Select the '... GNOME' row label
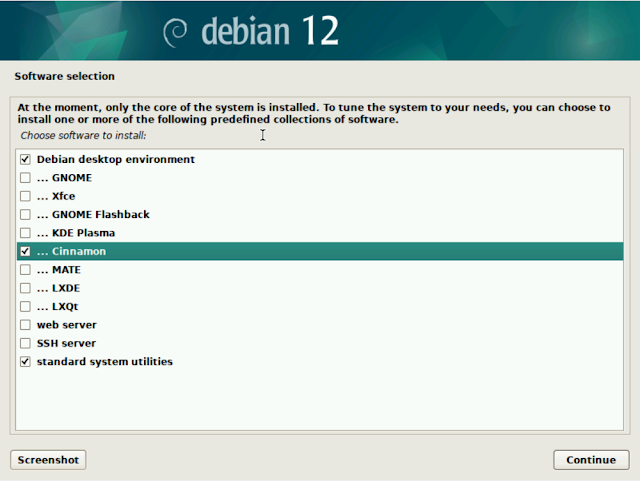This screenshot has width=640, height=481. [64, 178]
